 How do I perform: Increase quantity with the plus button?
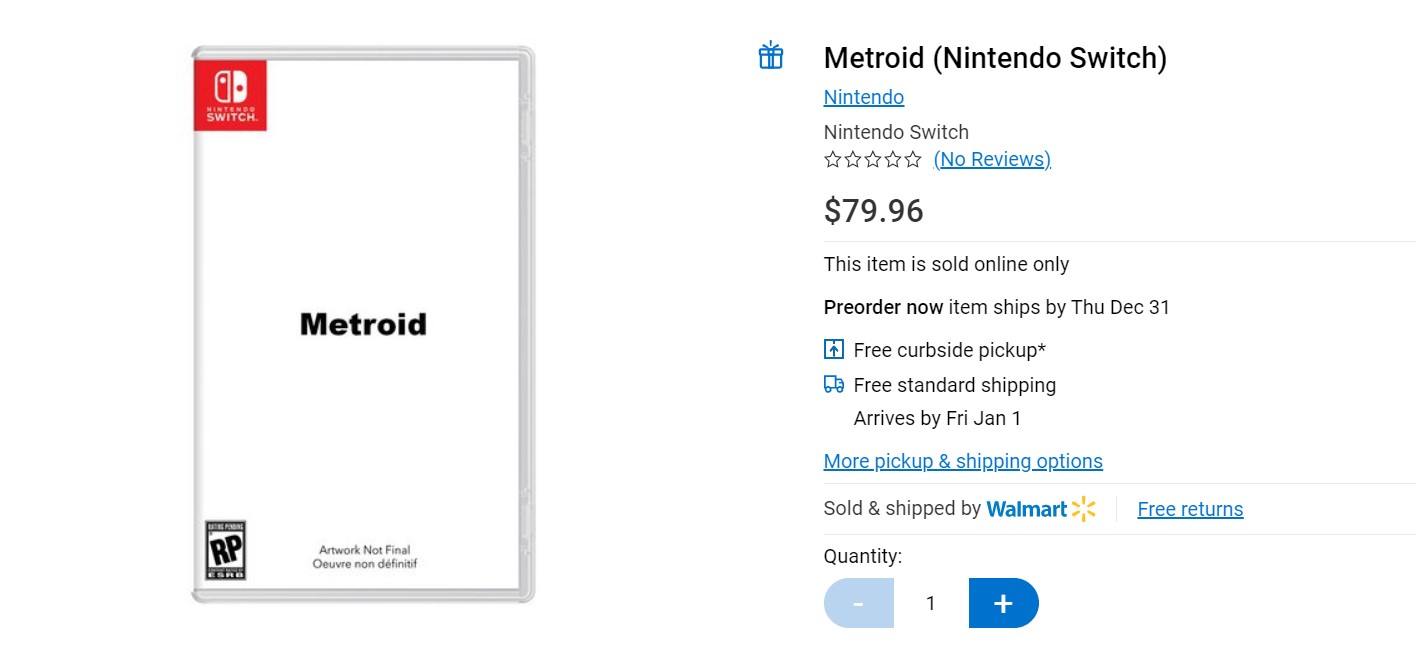[x=1004, y=603]
